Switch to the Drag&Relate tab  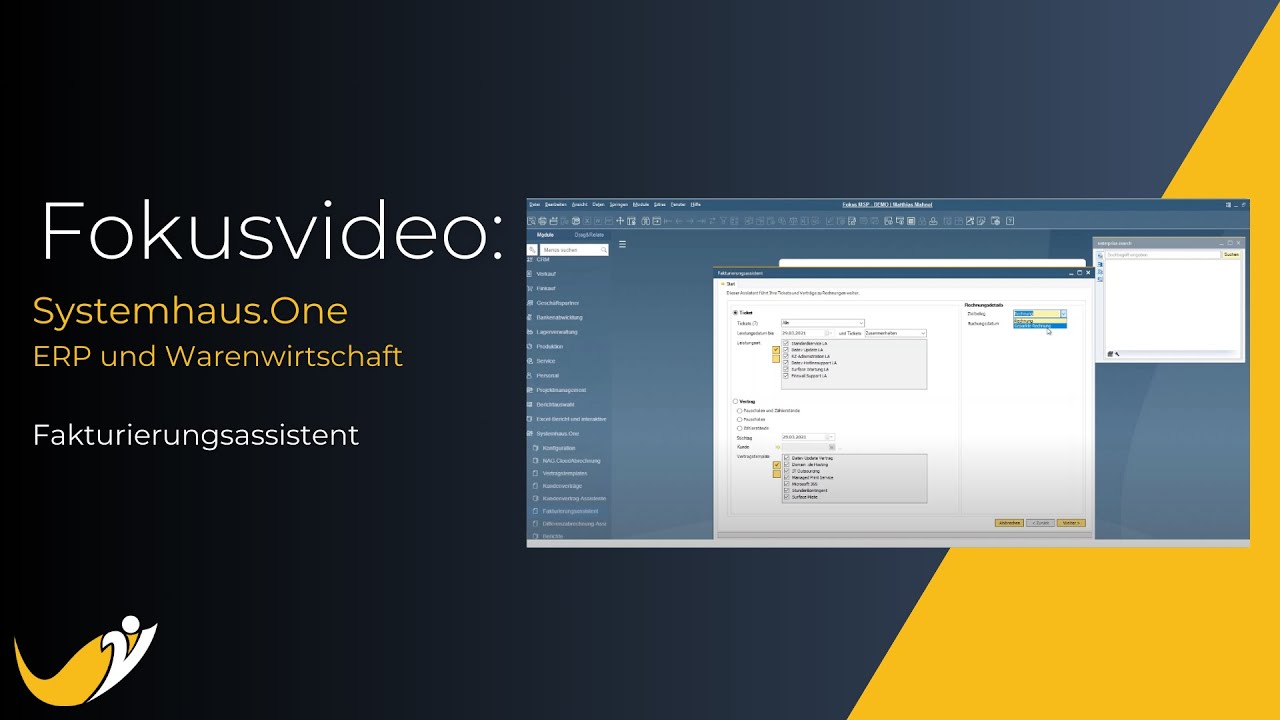[588, 234]
